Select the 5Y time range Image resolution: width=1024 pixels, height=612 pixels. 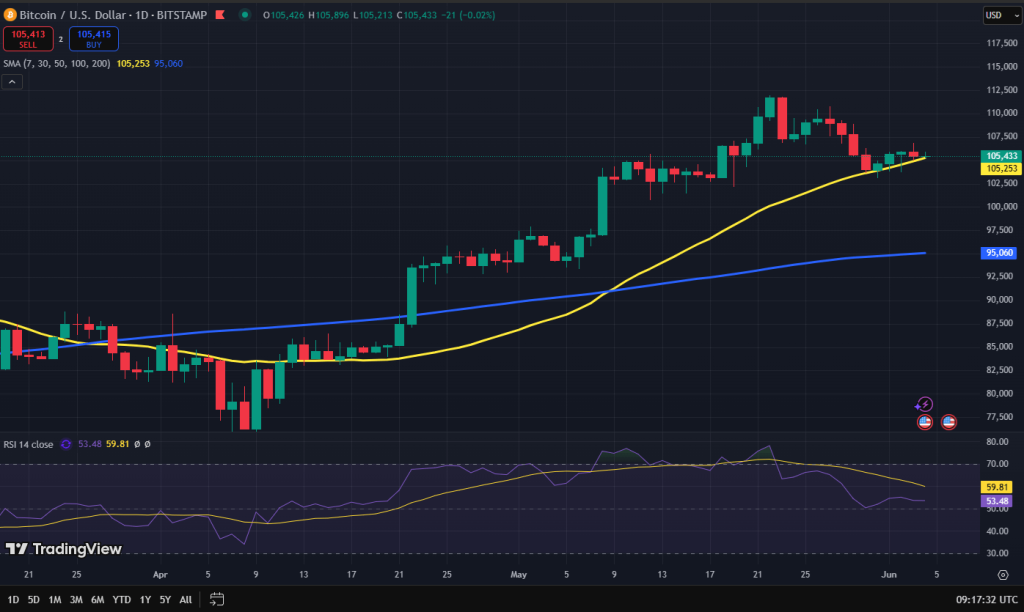(x=165, y=599)
